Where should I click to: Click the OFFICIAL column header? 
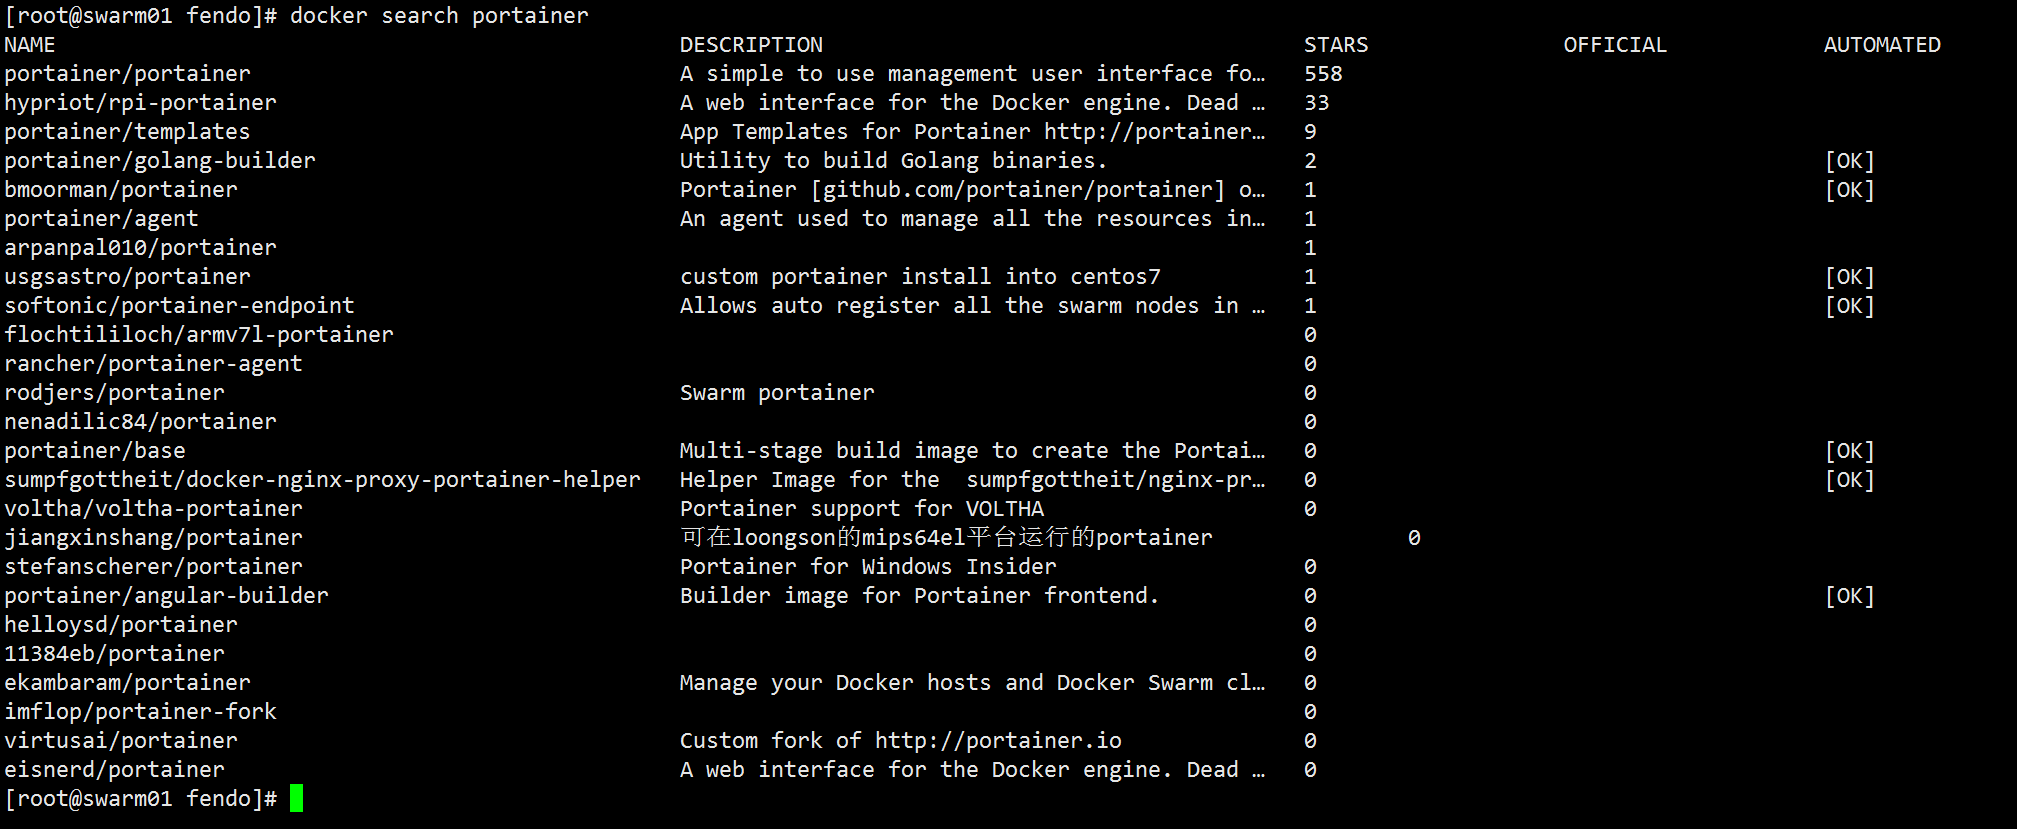click(x=1615, y=45)
